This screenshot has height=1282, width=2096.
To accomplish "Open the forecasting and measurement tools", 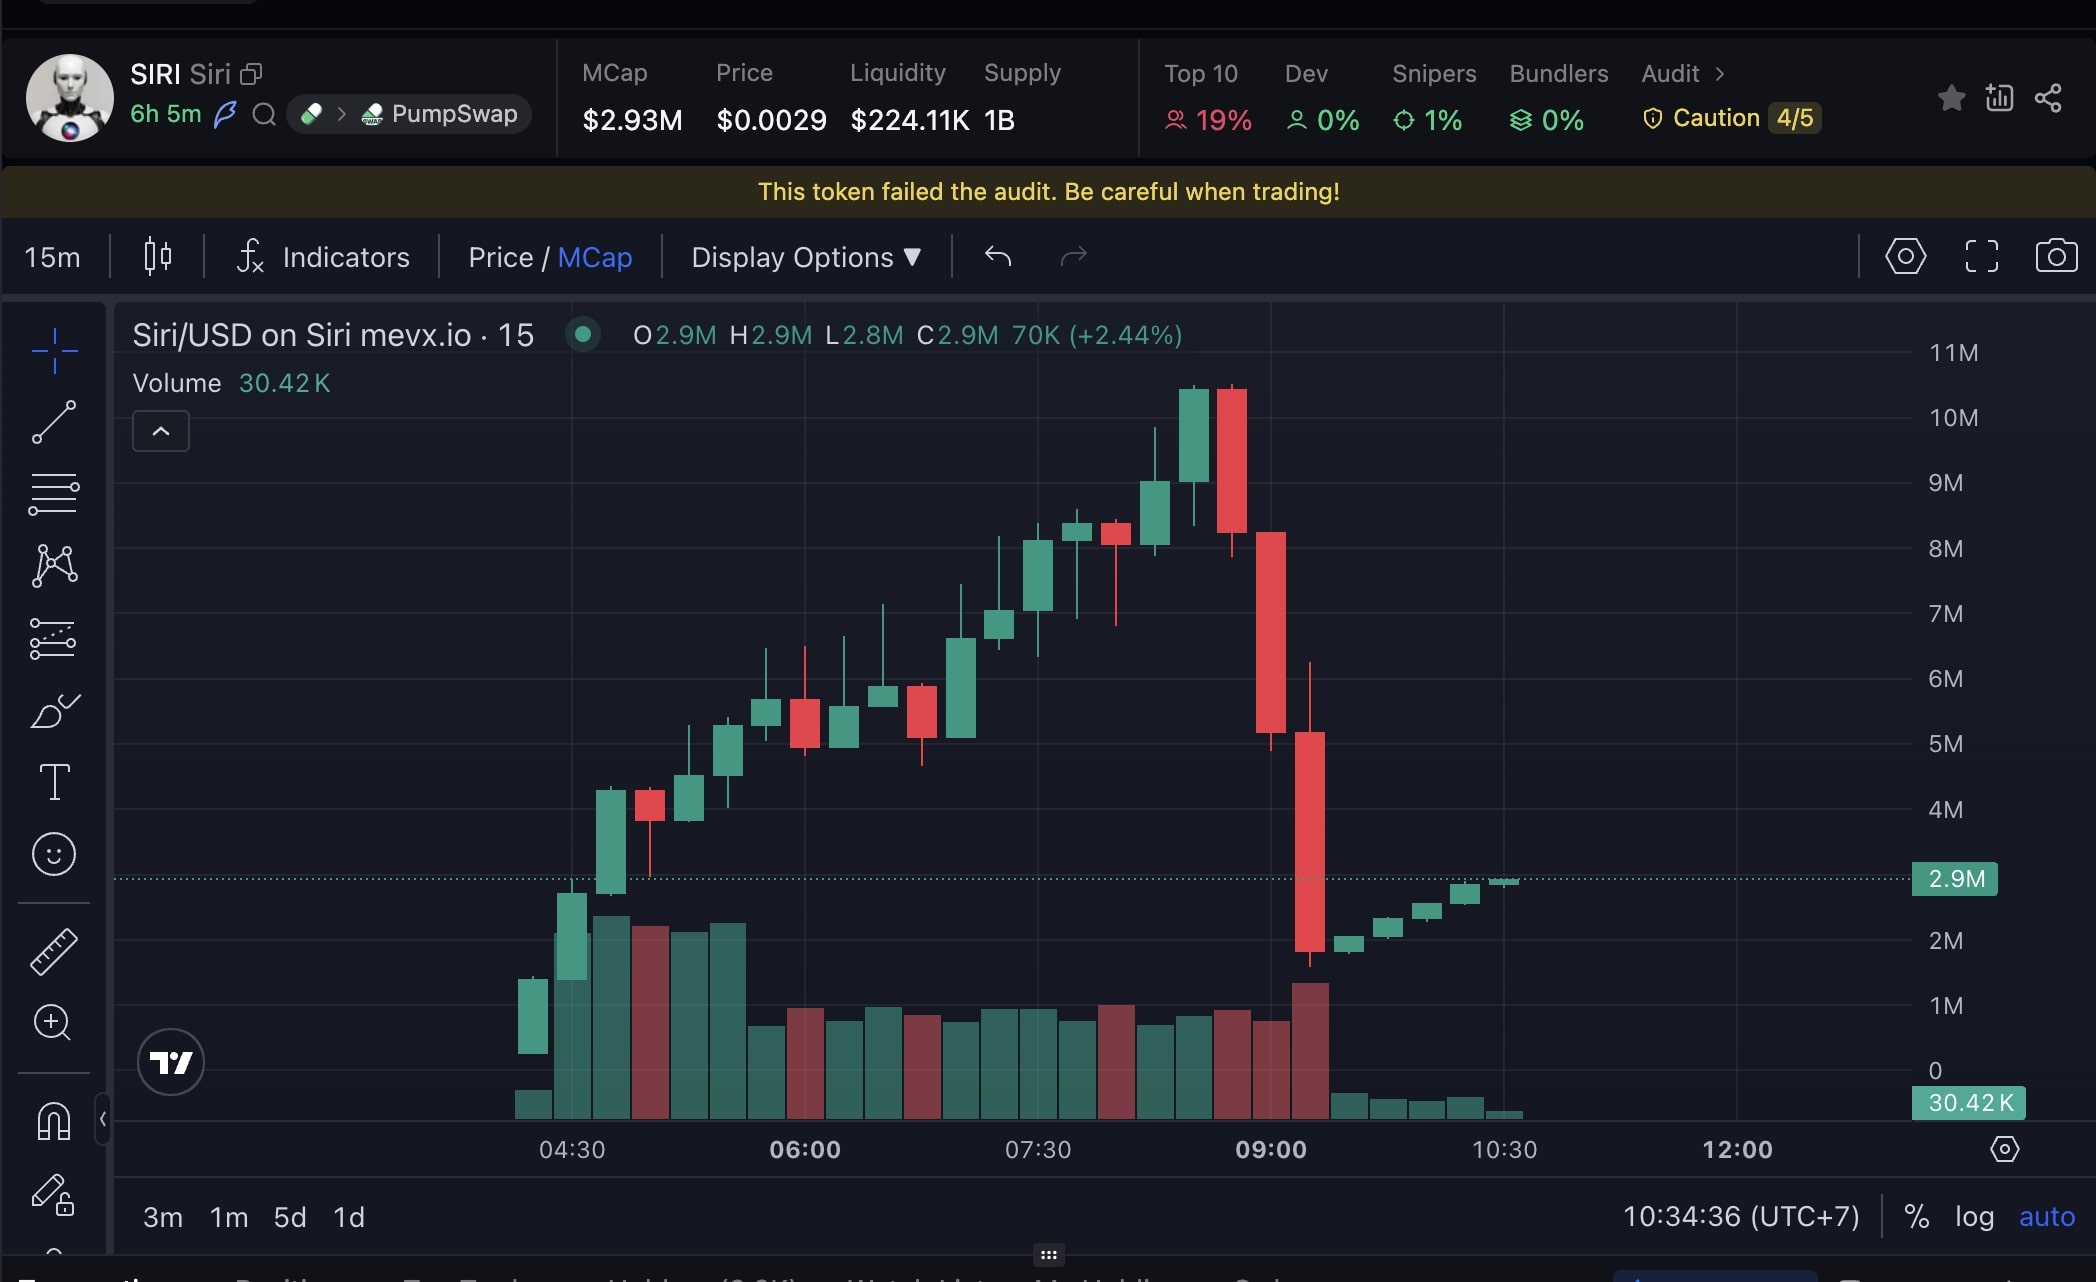I will (x=54, y=638).
